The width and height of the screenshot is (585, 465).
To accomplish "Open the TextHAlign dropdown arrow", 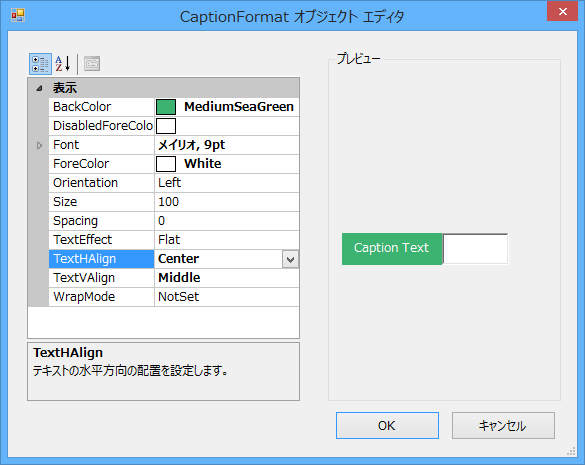I will tap(290, 259).
